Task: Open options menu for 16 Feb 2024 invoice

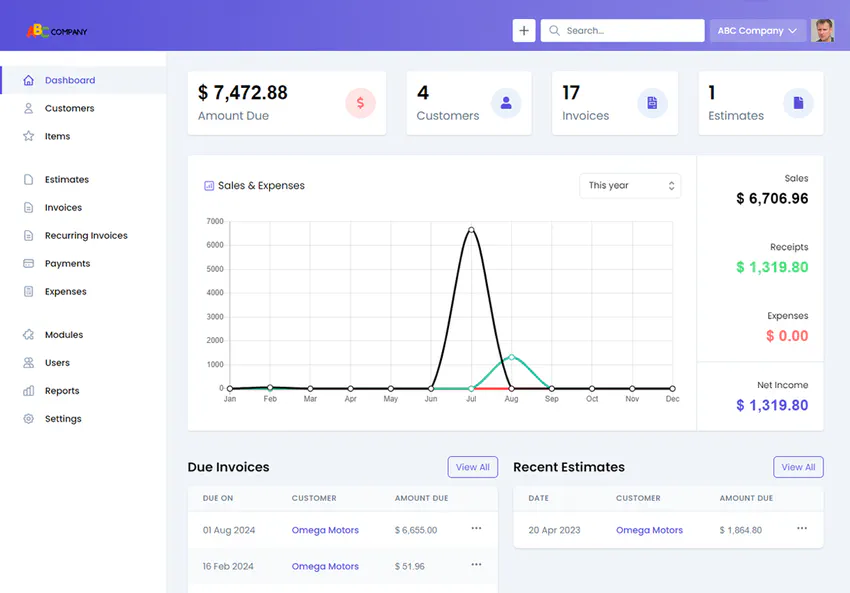Action: pos(476,565)
